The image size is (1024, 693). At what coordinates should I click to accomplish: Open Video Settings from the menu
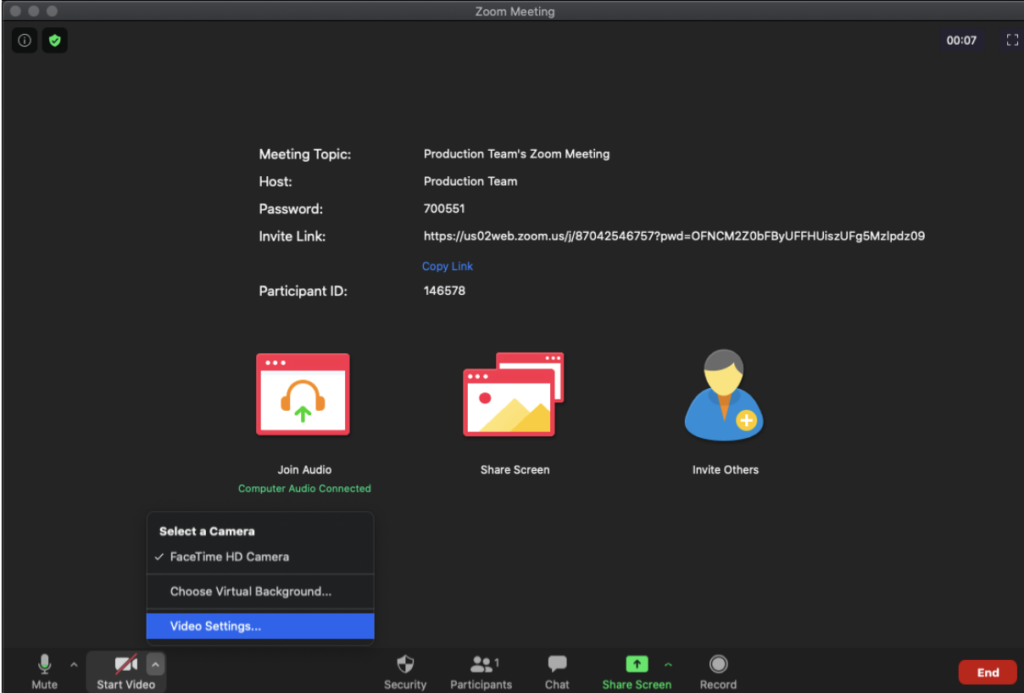[x=260, y=626]
